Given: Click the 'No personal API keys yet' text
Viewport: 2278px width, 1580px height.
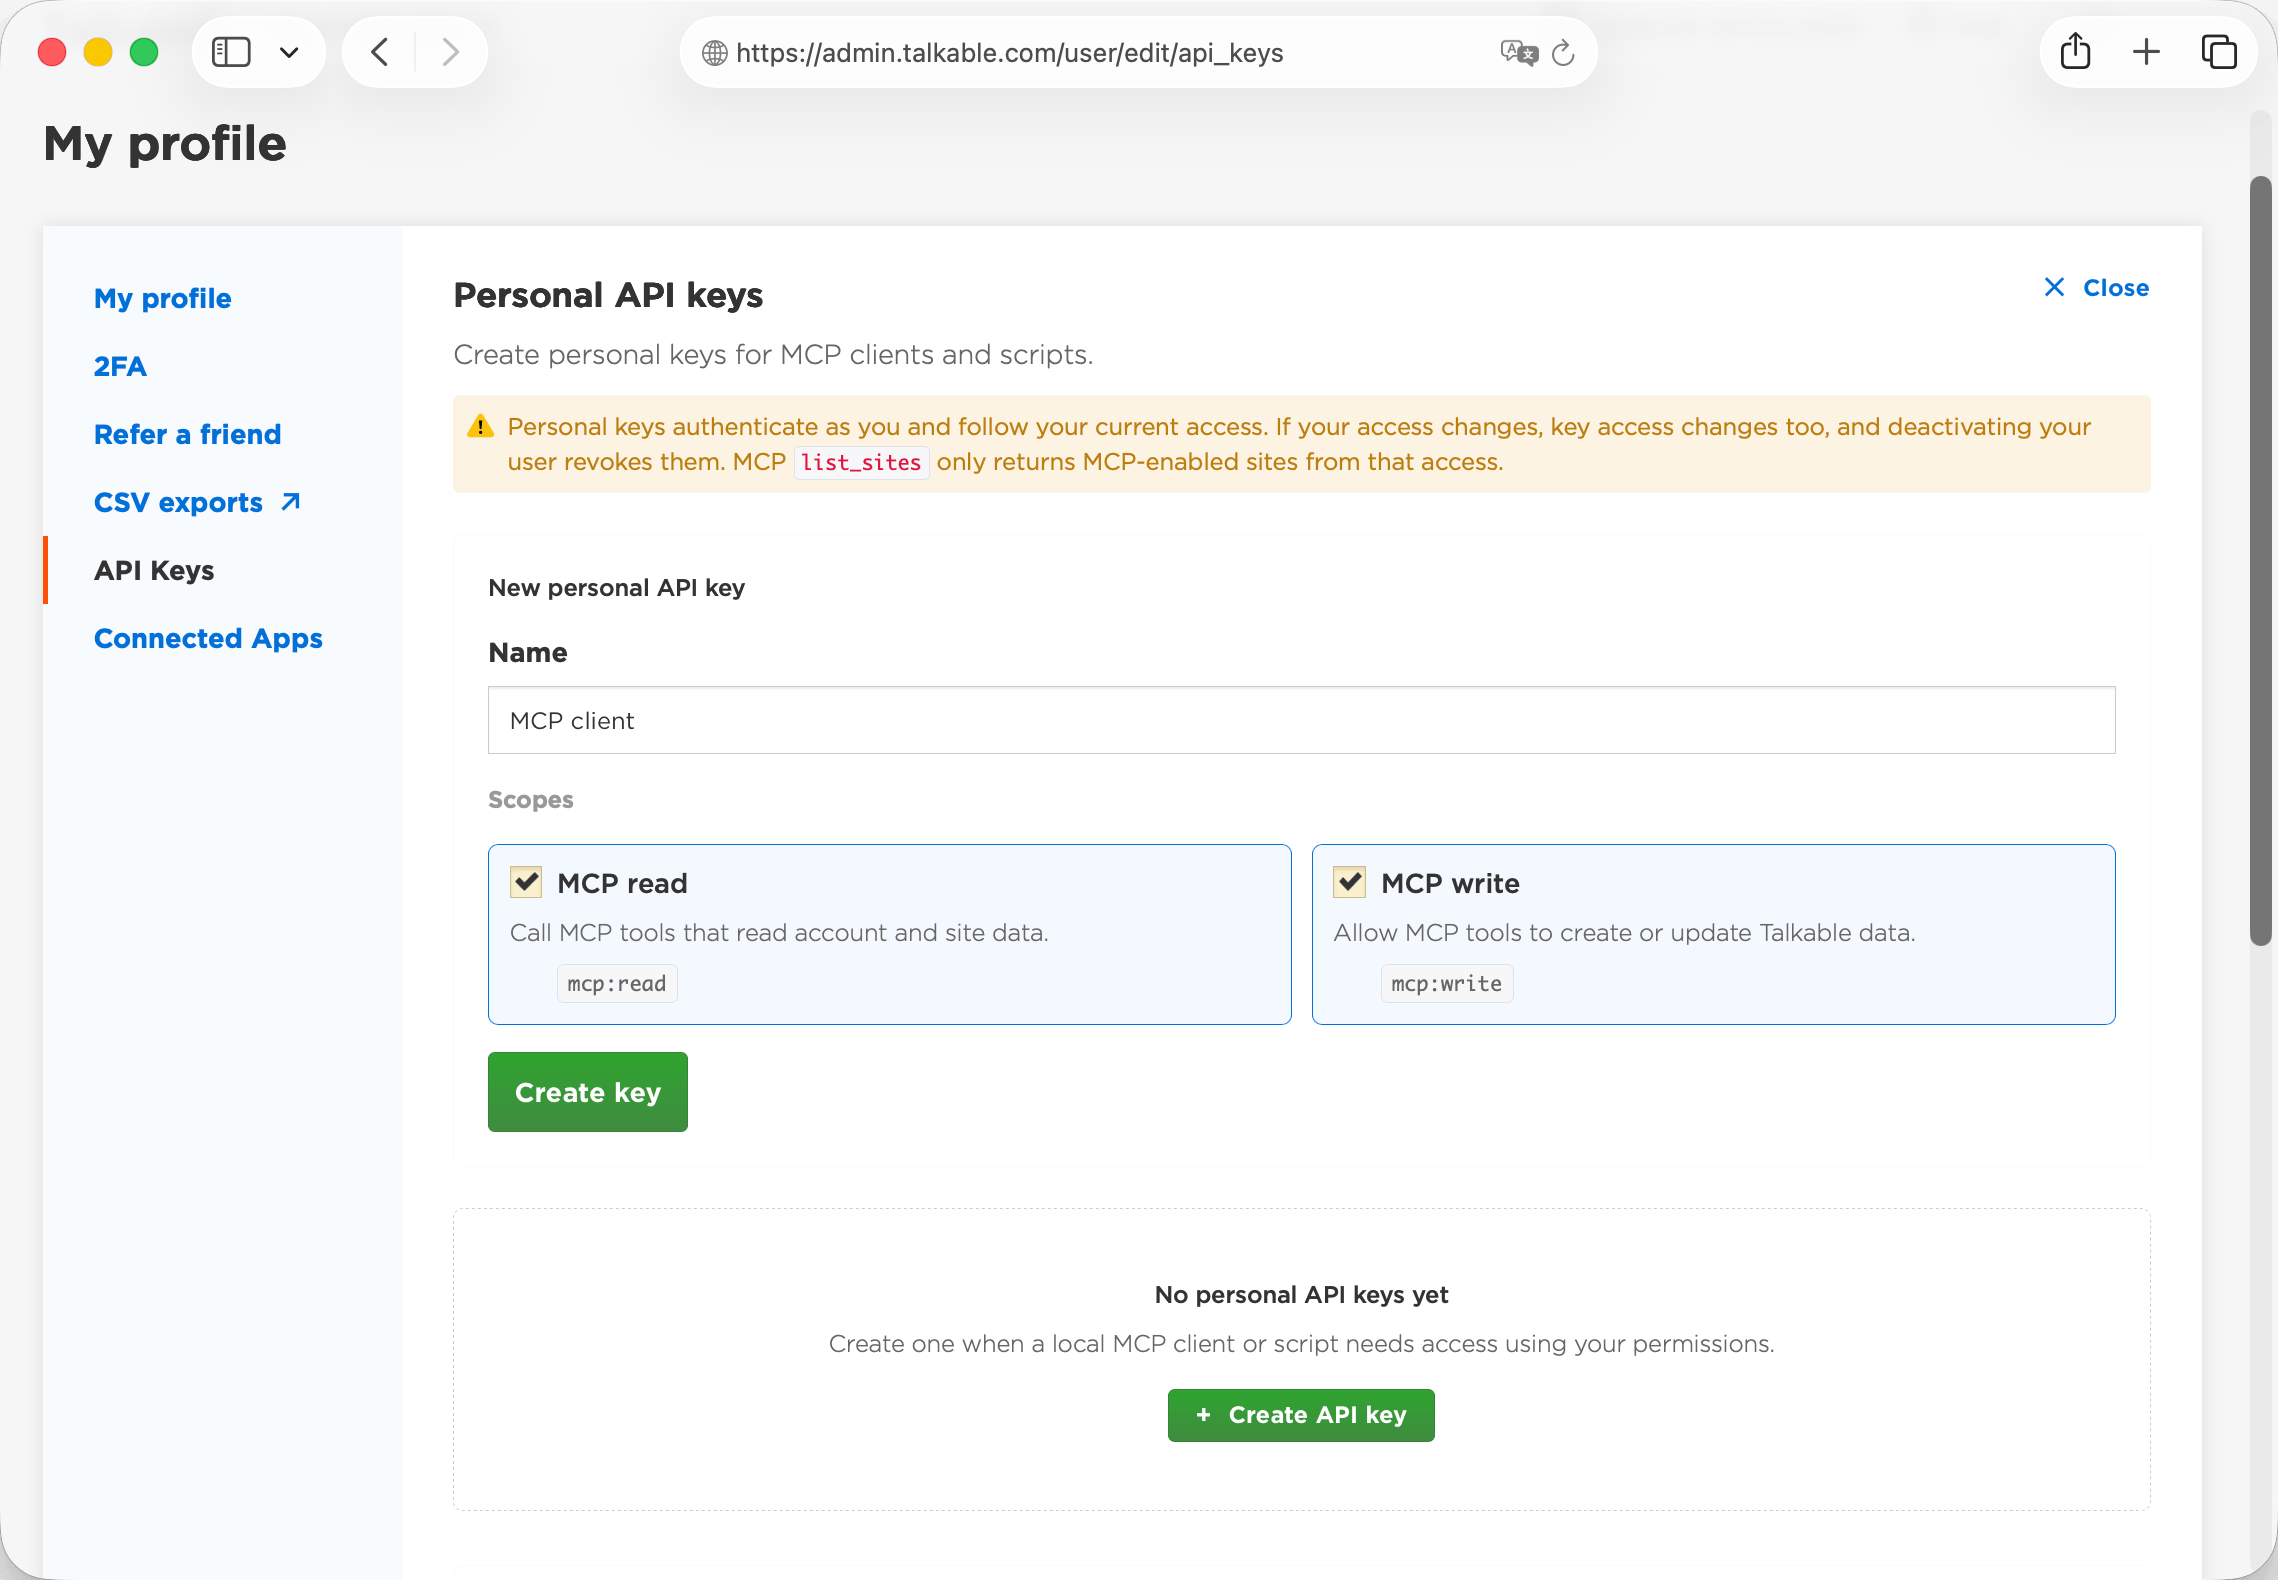Looking at the screenshot, I should pos(1301,1295).
